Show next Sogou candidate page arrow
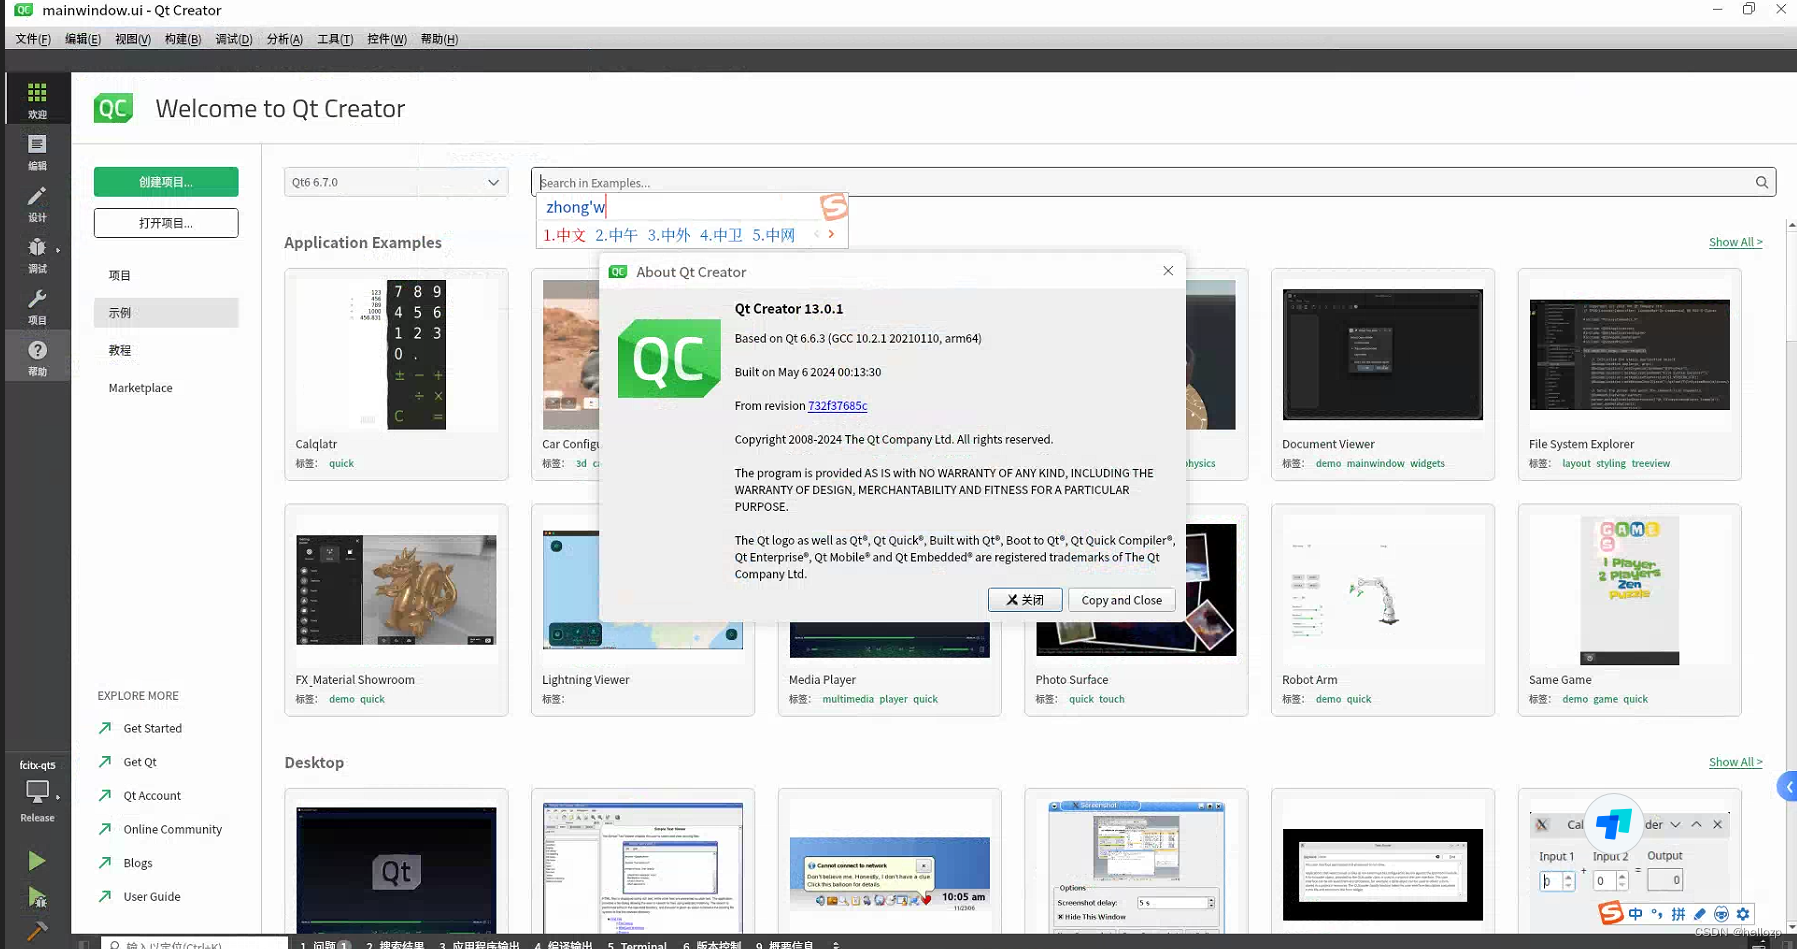Viewport: 1797px width, 949px height. (831, 234)
